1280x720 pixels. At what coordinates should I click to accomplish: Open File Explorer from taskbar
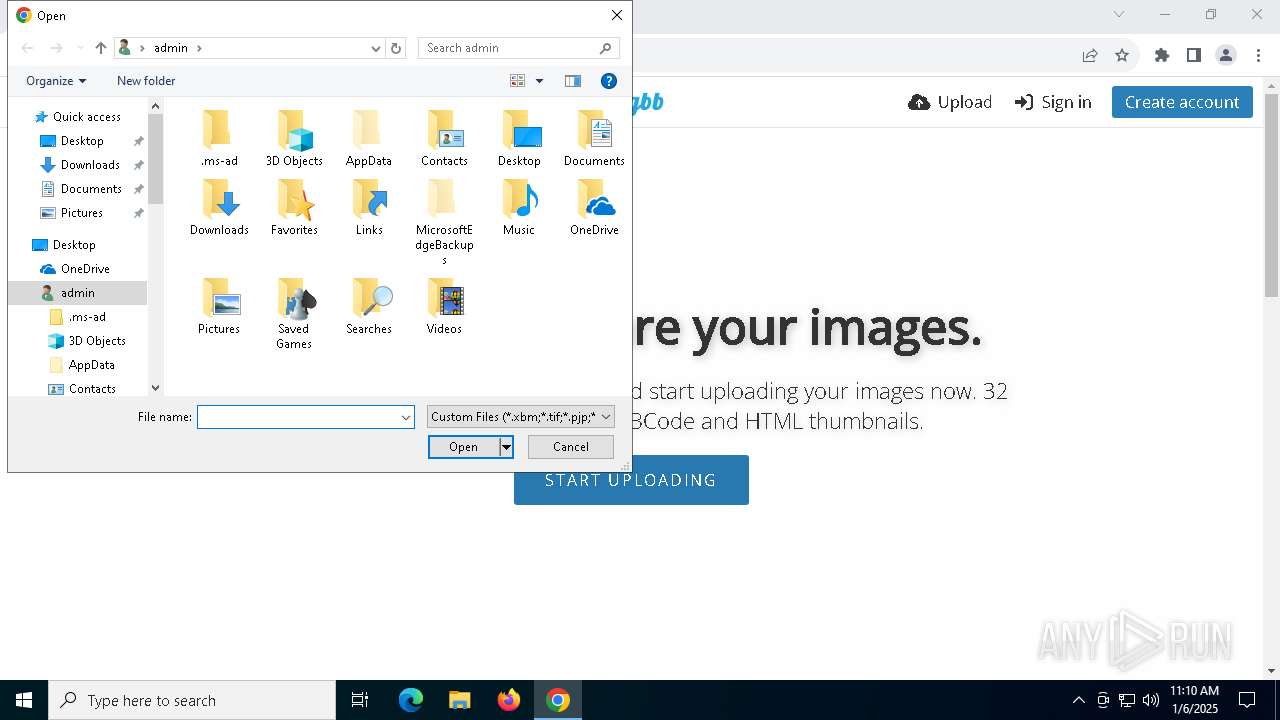460,700
